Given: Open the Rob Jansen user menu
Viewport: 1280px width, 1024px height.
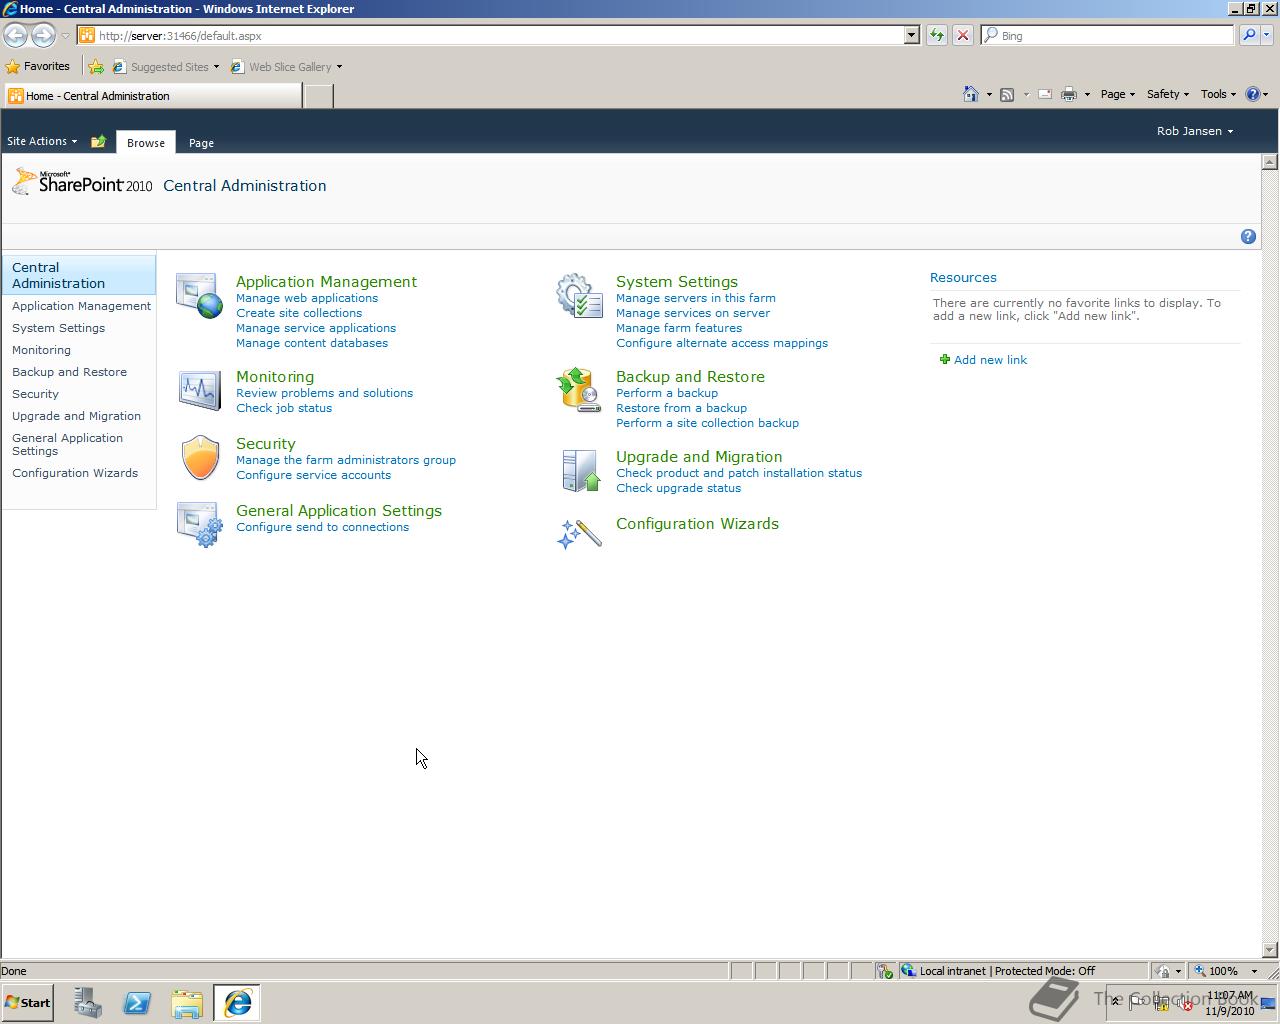Looking at the screenshot, I should tap(1195, 131).
